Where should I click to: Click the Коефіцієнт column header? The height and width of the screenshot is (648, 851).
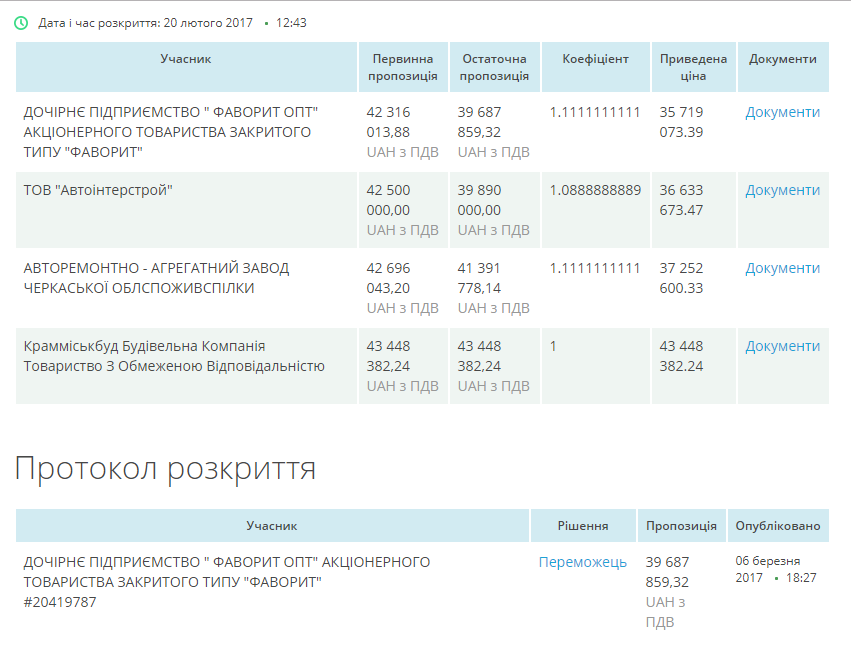[x=595, y=59]
